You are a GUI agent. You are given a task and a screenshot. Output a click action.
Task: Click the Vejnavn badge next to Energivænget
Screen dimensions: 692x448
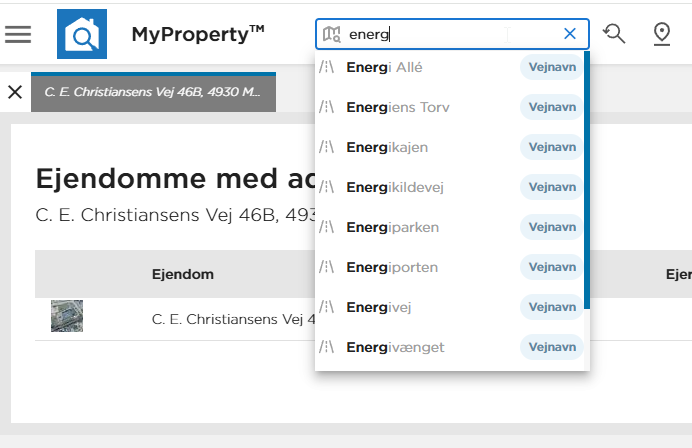[x=552, y=347]
